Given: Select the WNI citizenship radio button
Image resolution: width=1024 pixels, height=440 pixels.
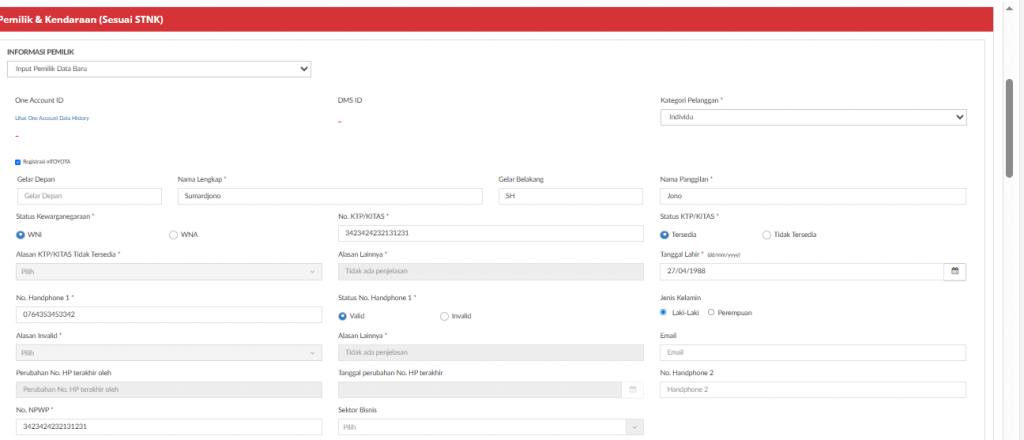Looking at the screenshot, I should [x=21, y=235].
